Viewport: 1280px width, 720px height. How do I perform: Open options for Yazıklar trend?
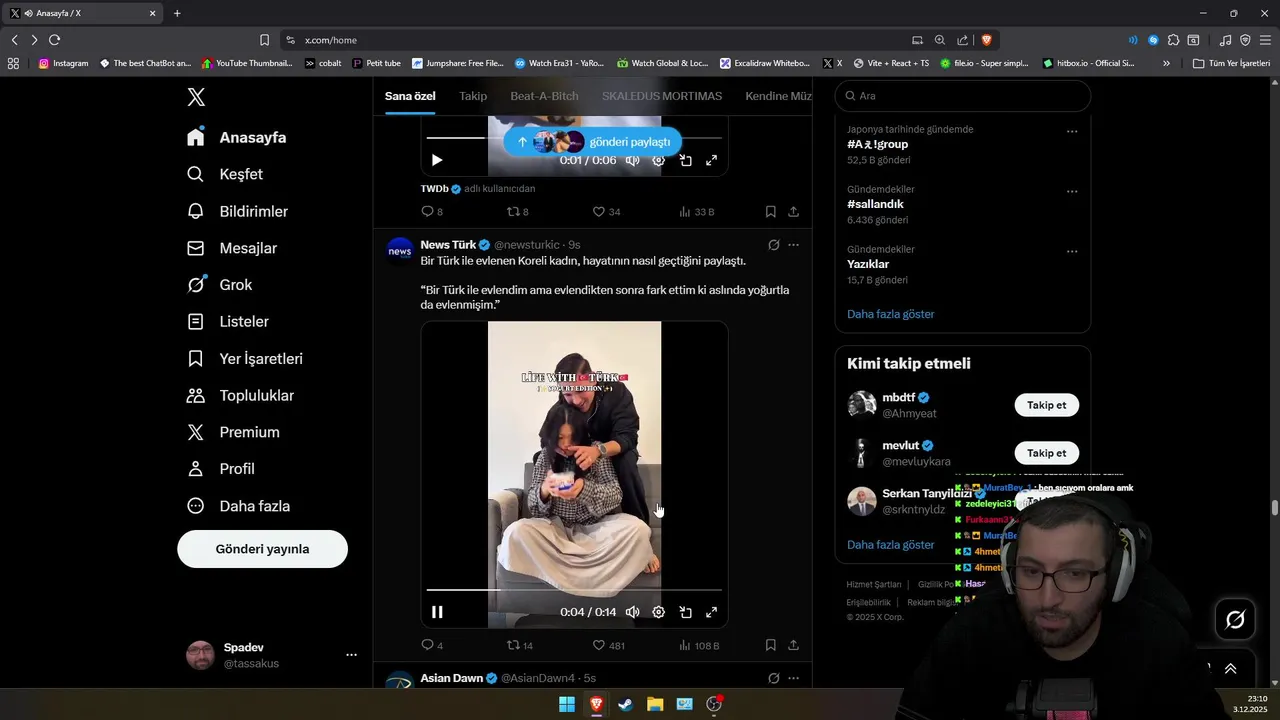1071,251
